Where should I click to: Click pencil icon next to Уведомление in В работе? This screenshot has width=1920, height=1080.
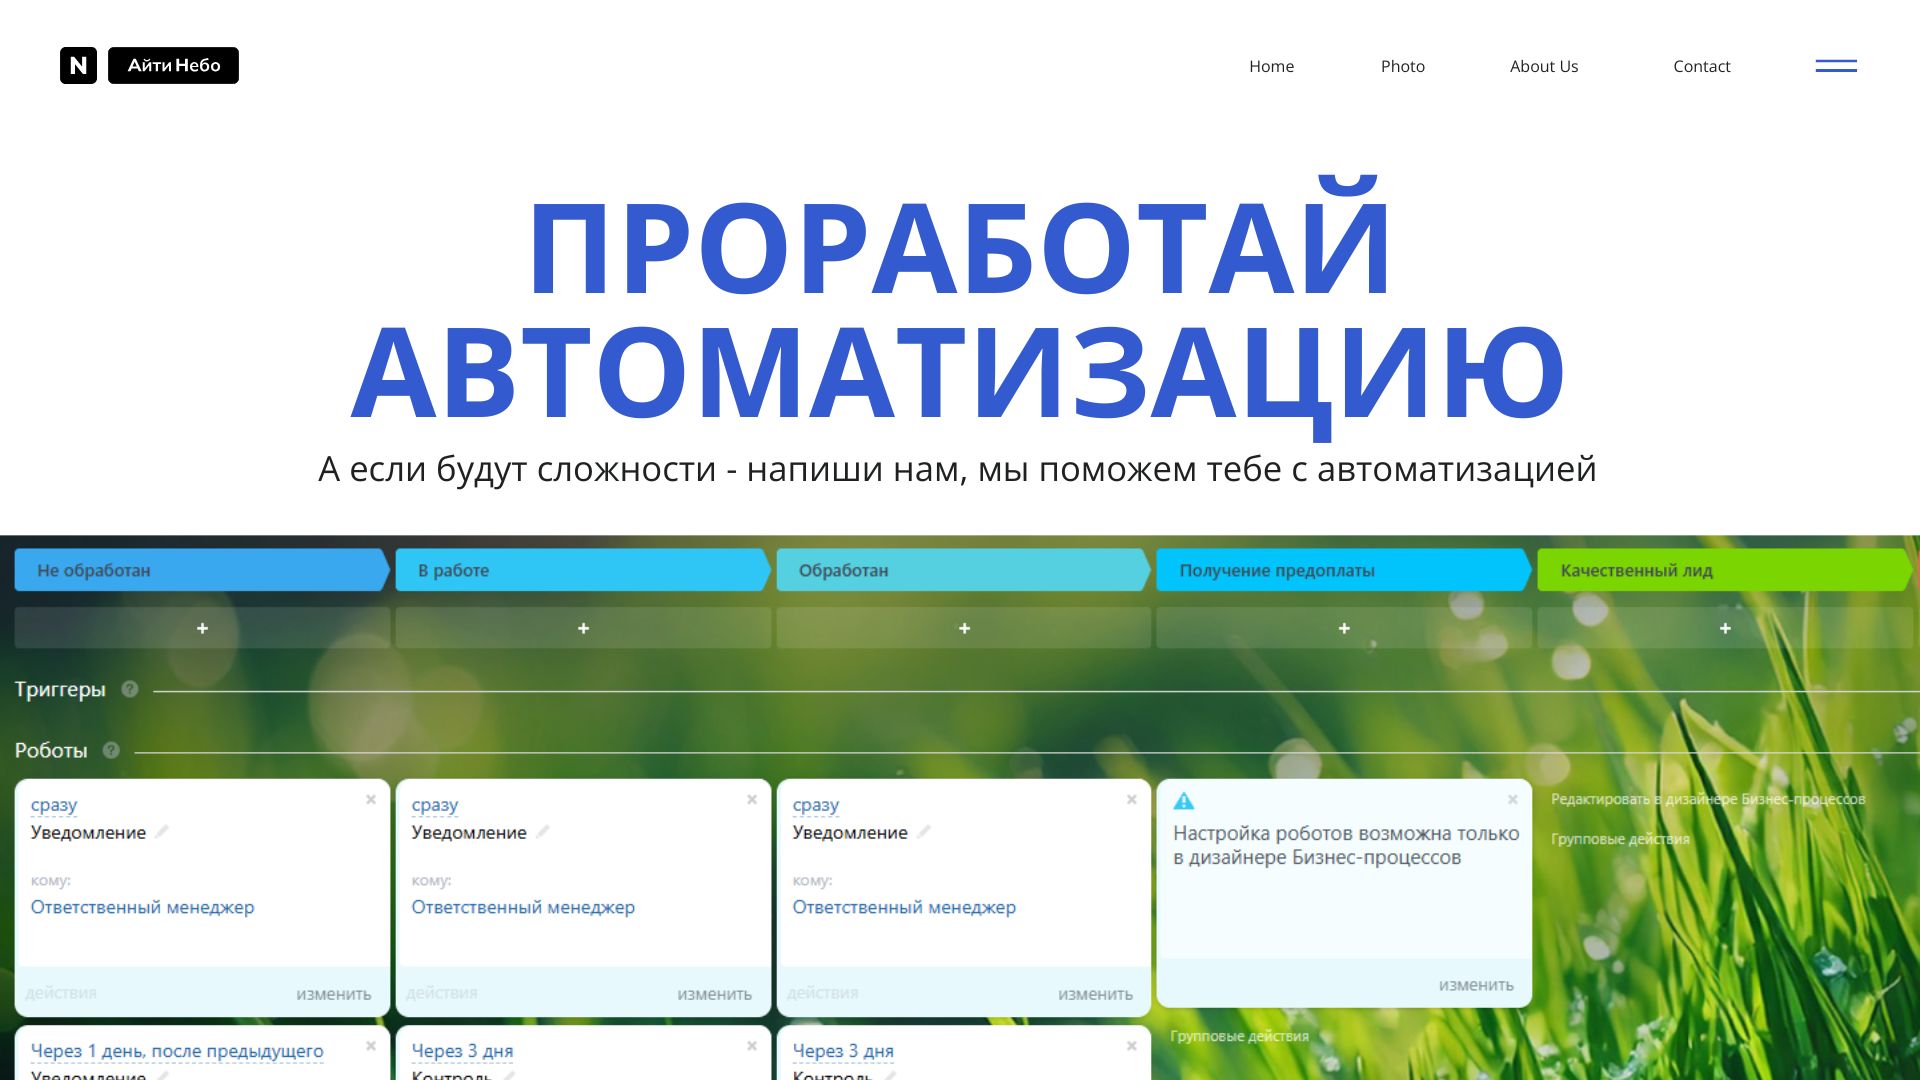(x=543, y=832)
